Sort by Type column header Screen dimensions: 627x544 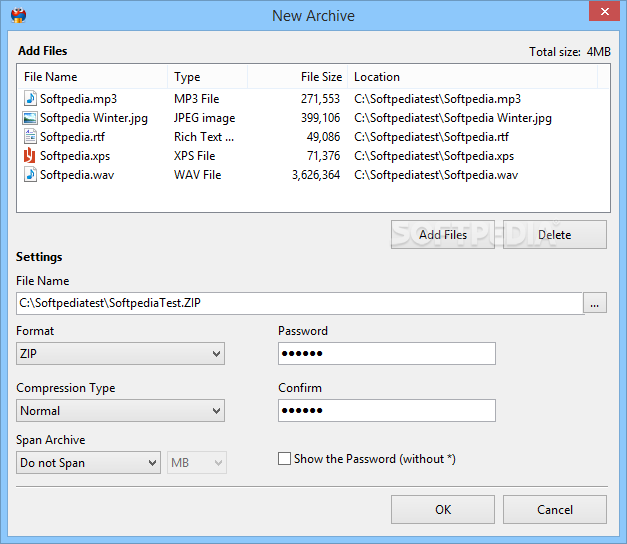click(207, 77)
